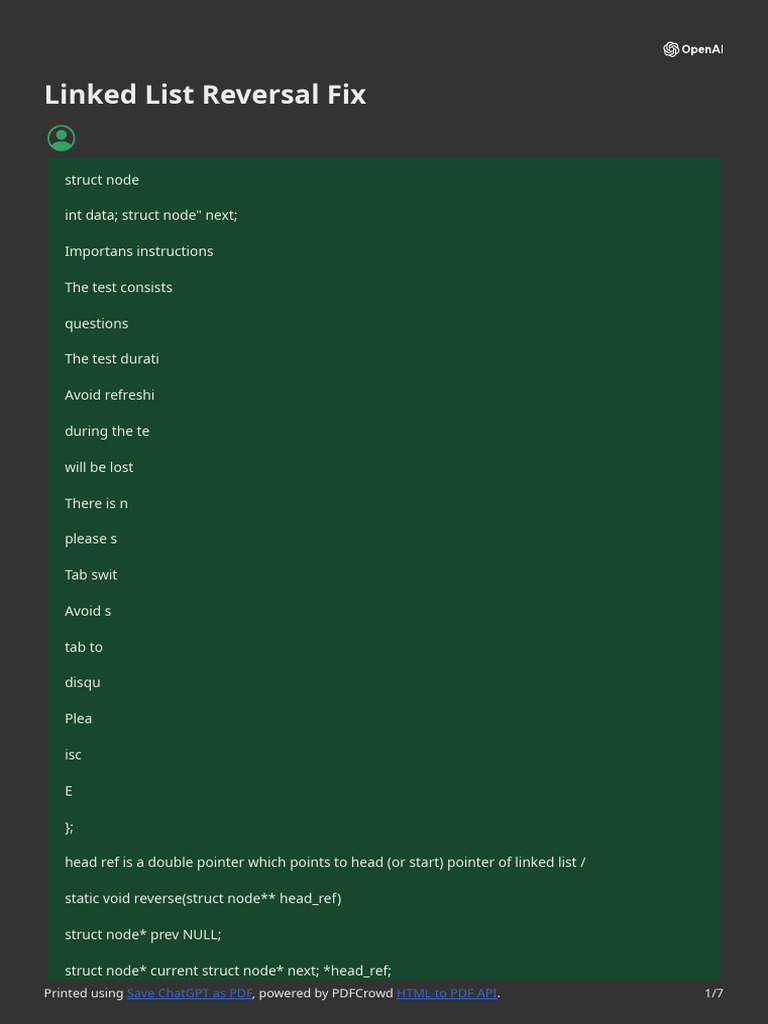The width and height of the screenshot is (768, 1024).
Task: Click the green user avatar icon
Action: 61,138
